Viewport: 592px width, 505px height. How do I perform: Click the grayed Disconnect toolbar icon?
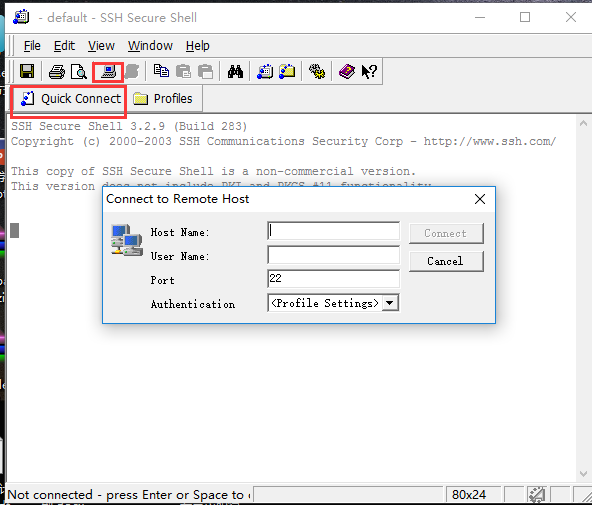point(131,71)
